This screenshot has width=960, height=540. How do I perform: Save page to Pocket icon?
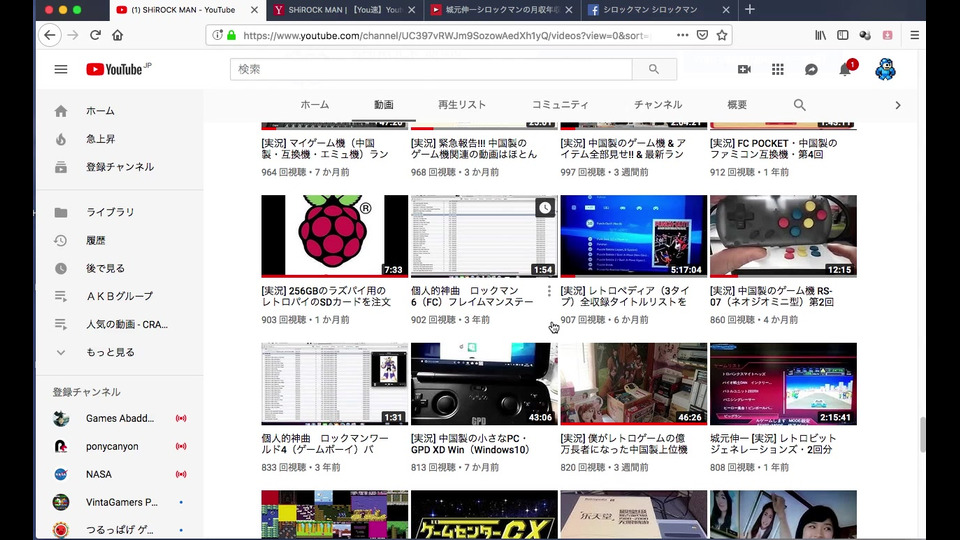[702, 35]
